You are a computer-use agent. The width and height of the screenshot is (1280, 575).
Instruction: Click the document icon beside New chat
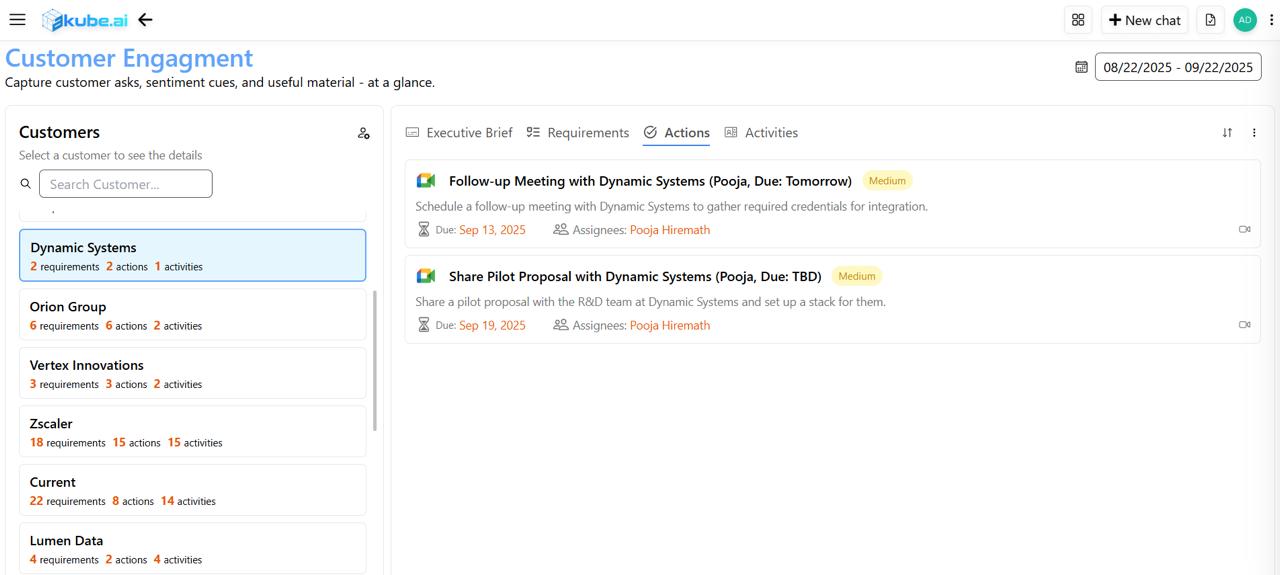(x=1210, y=20)
